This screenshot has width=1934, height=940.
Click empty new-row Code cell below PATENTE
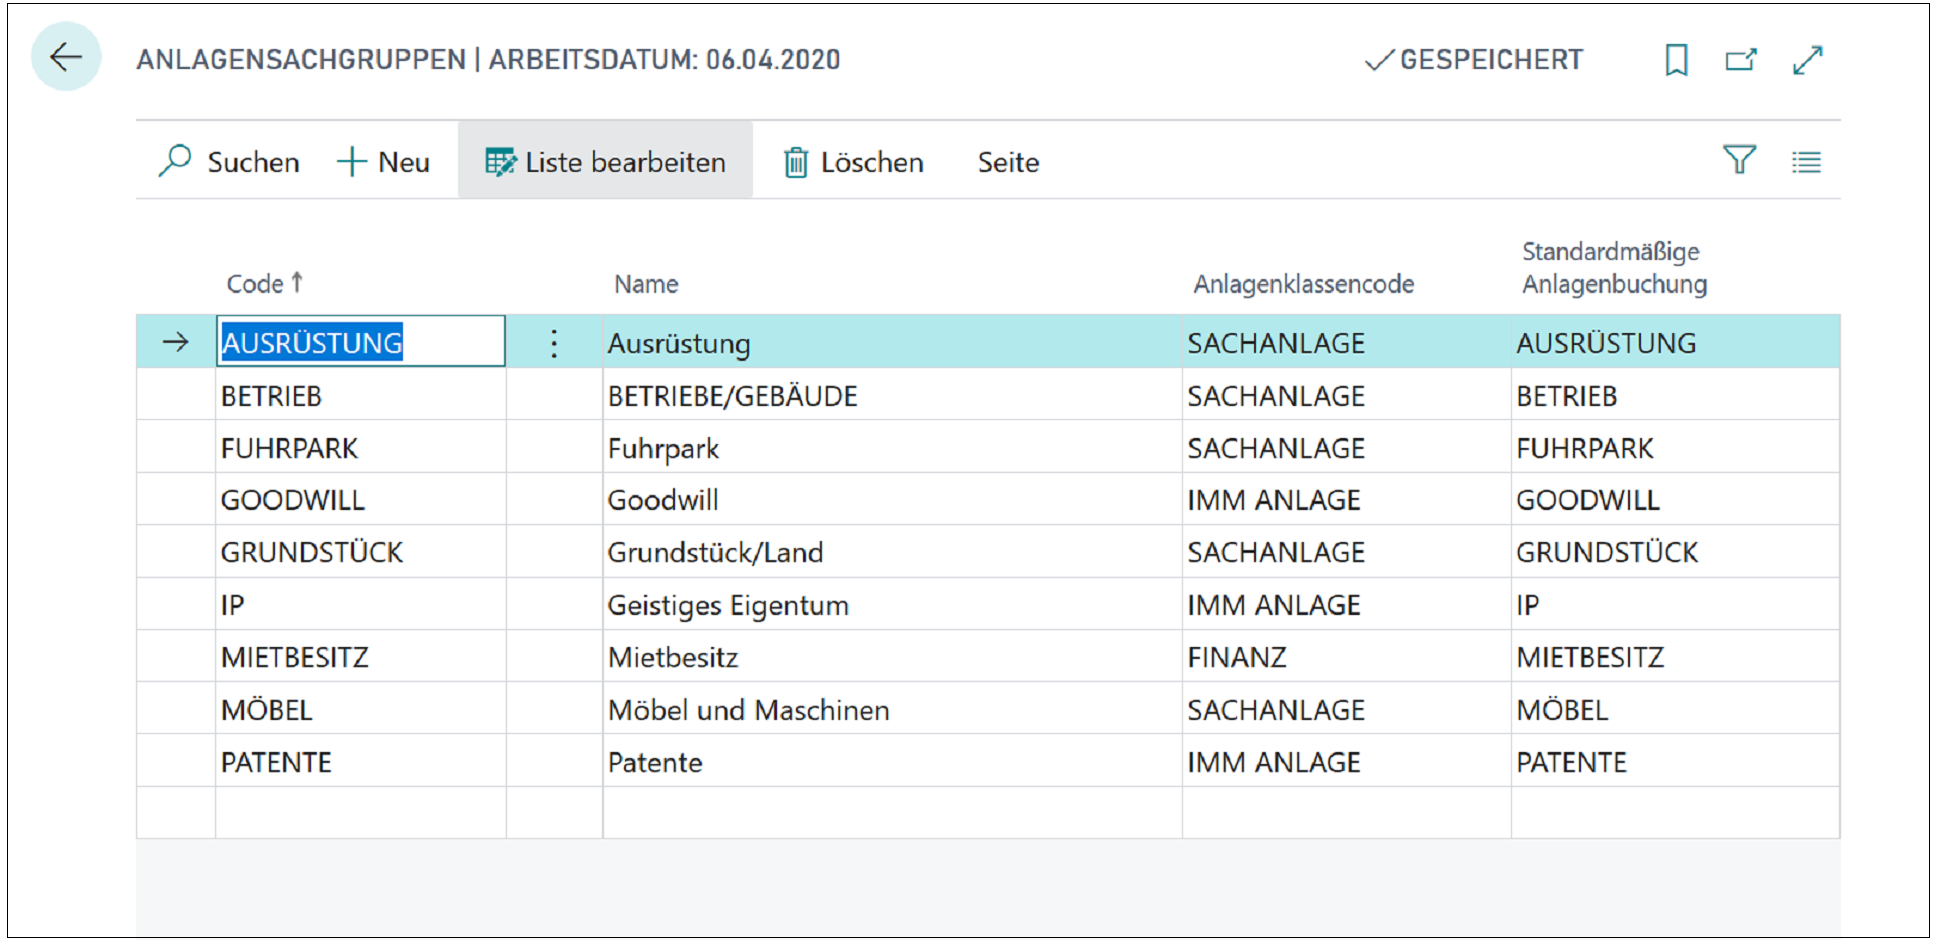(361, 812)
